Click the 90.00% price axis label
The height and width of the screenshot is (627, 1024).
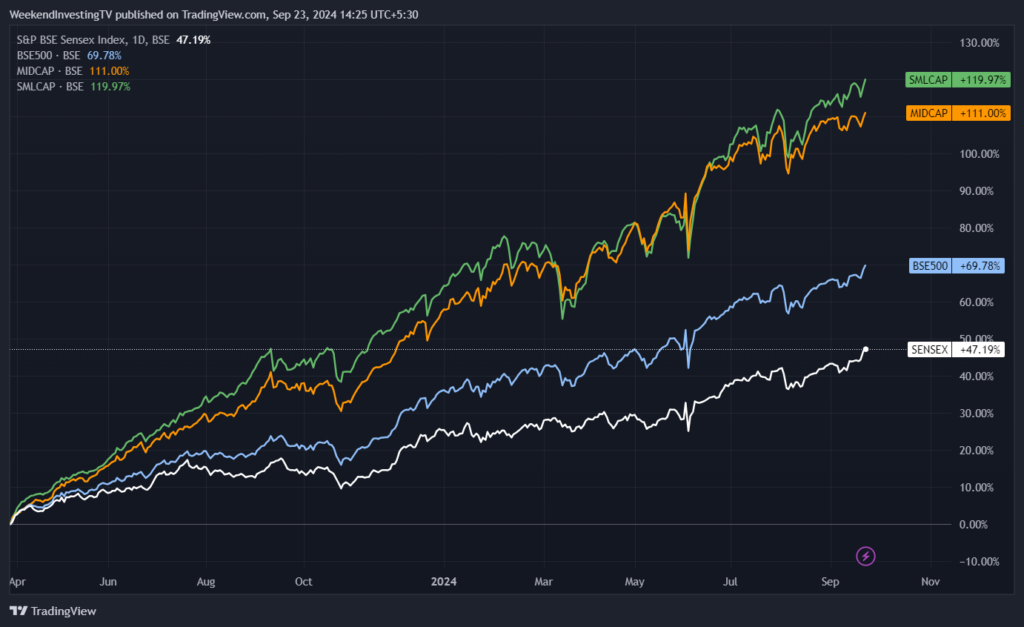(976, 191)
